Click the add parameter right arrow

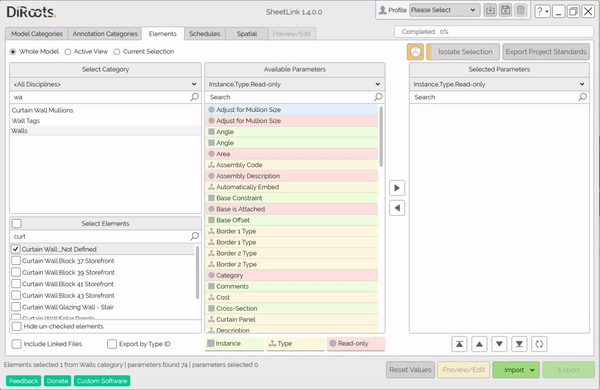[x=397, y=188]
